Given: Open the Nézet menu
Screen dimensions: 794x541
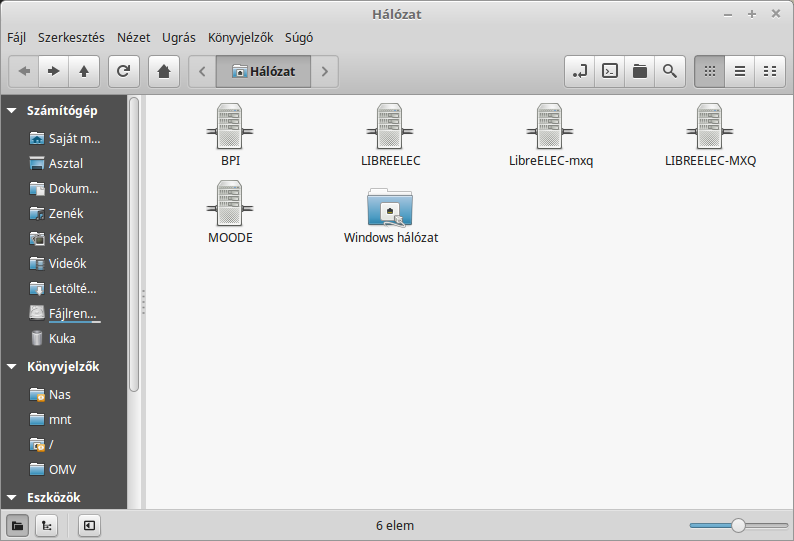Looking at the screenshot, I should pyautogui.click(x=134, y=37).
